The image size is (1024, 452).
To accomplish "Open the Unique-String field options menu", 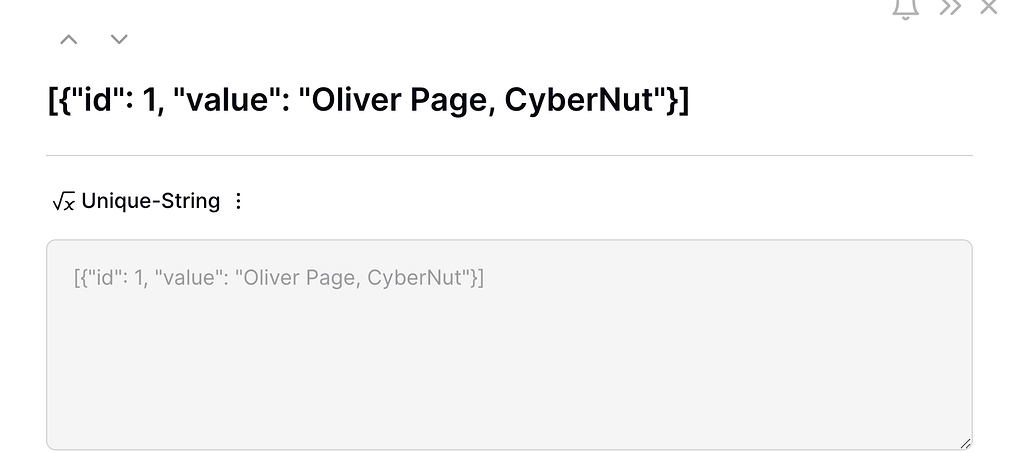I will click(x=238, y=201).
